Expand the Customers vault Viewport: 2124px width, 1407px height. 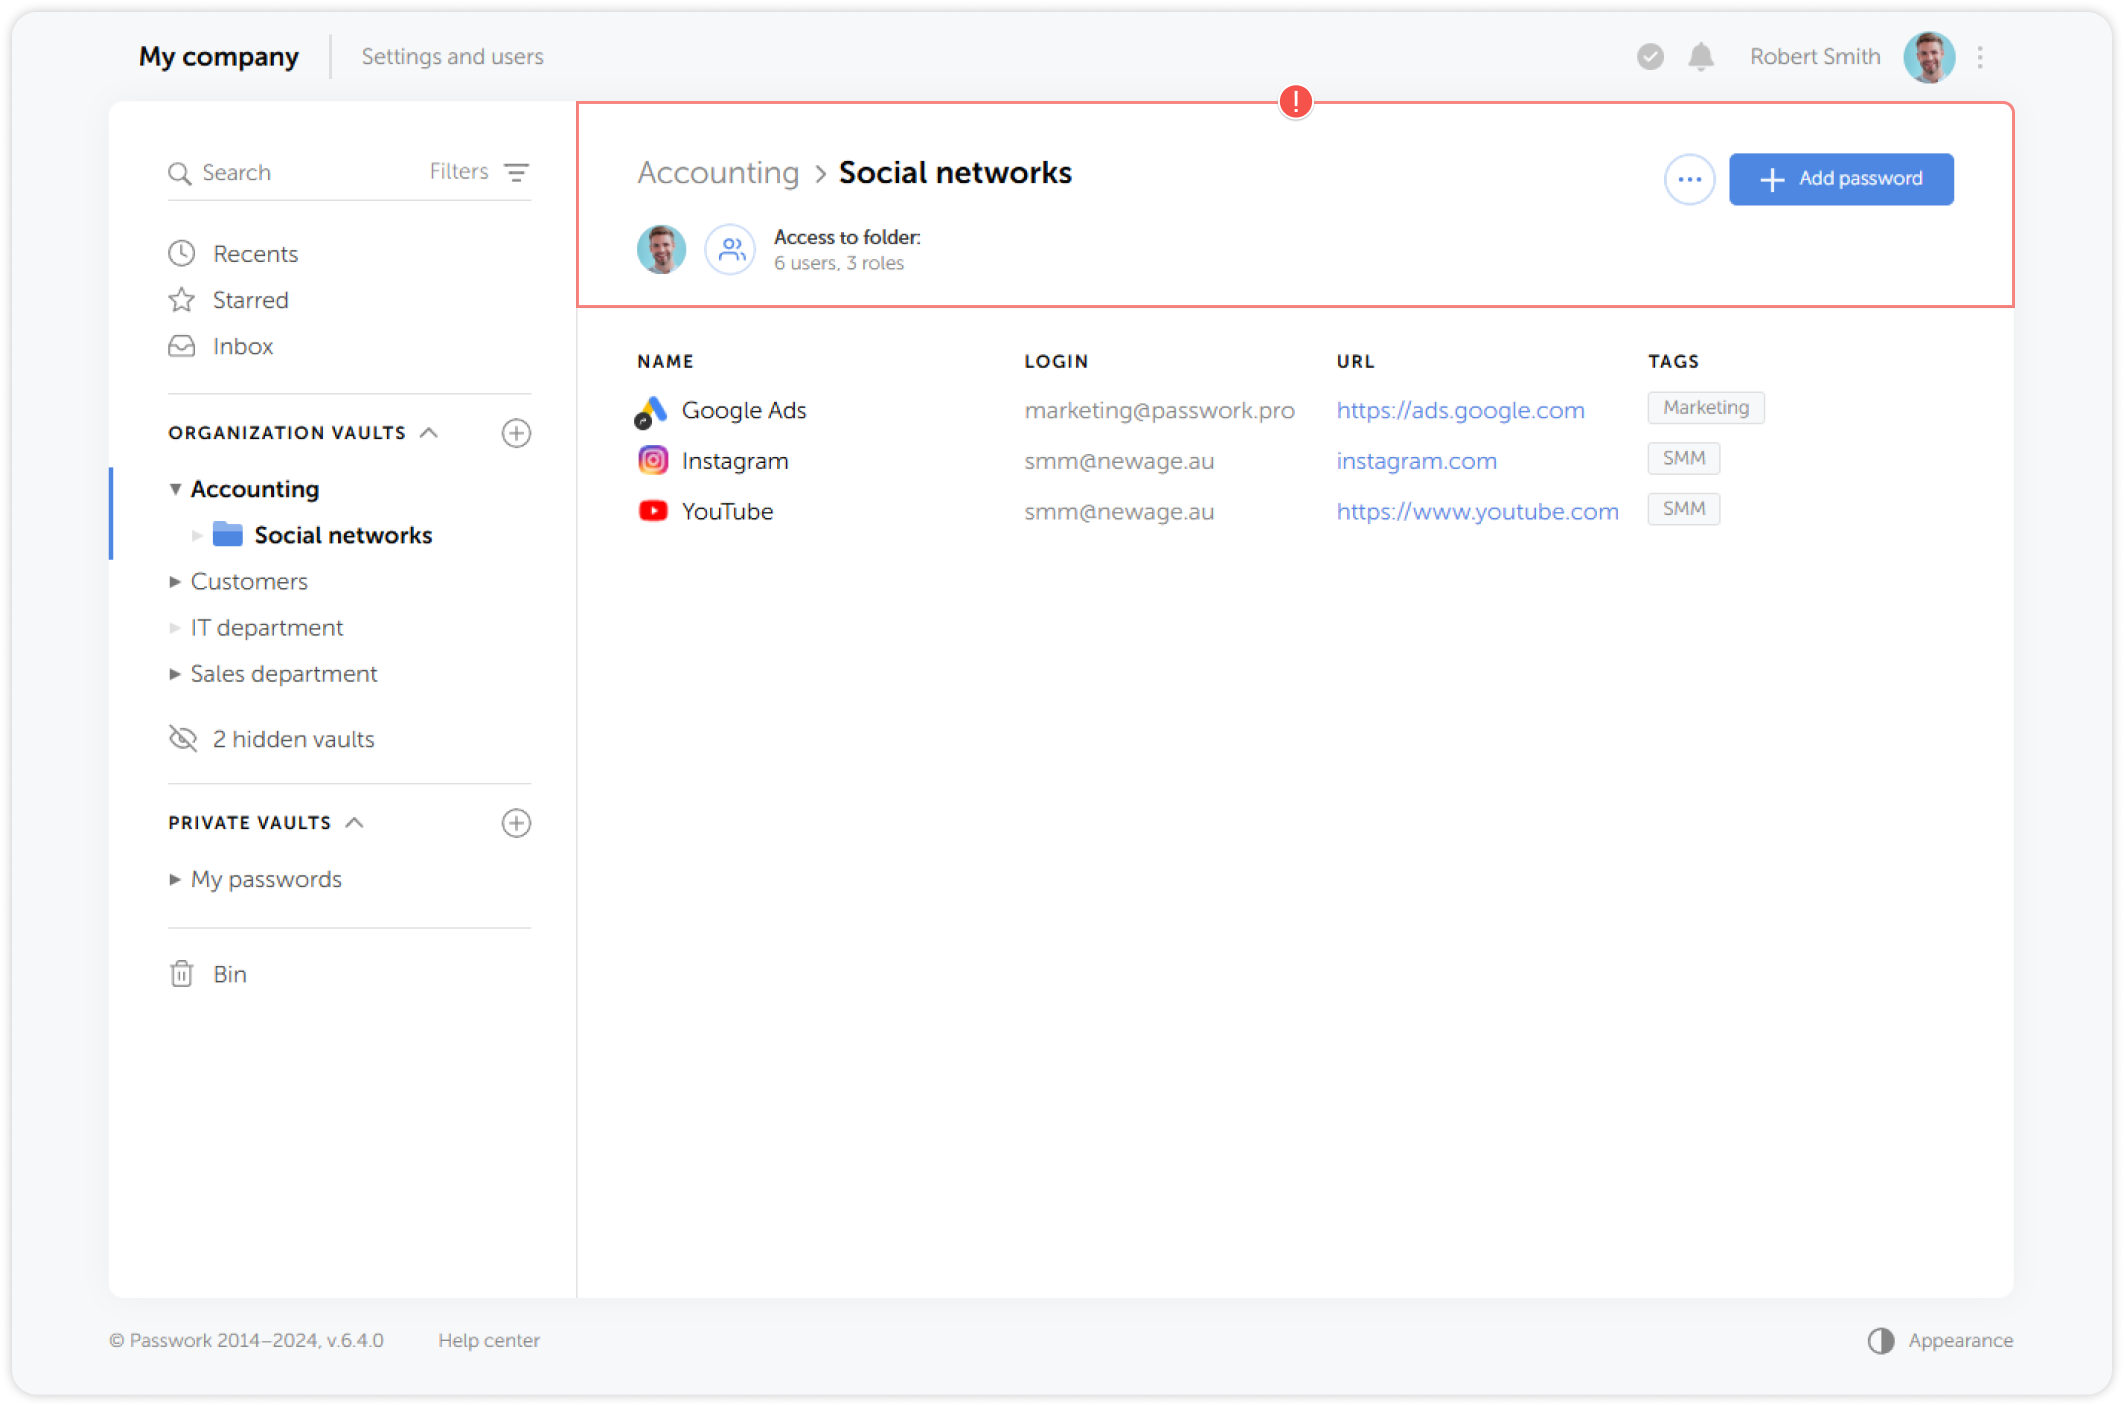coord(176,581)
